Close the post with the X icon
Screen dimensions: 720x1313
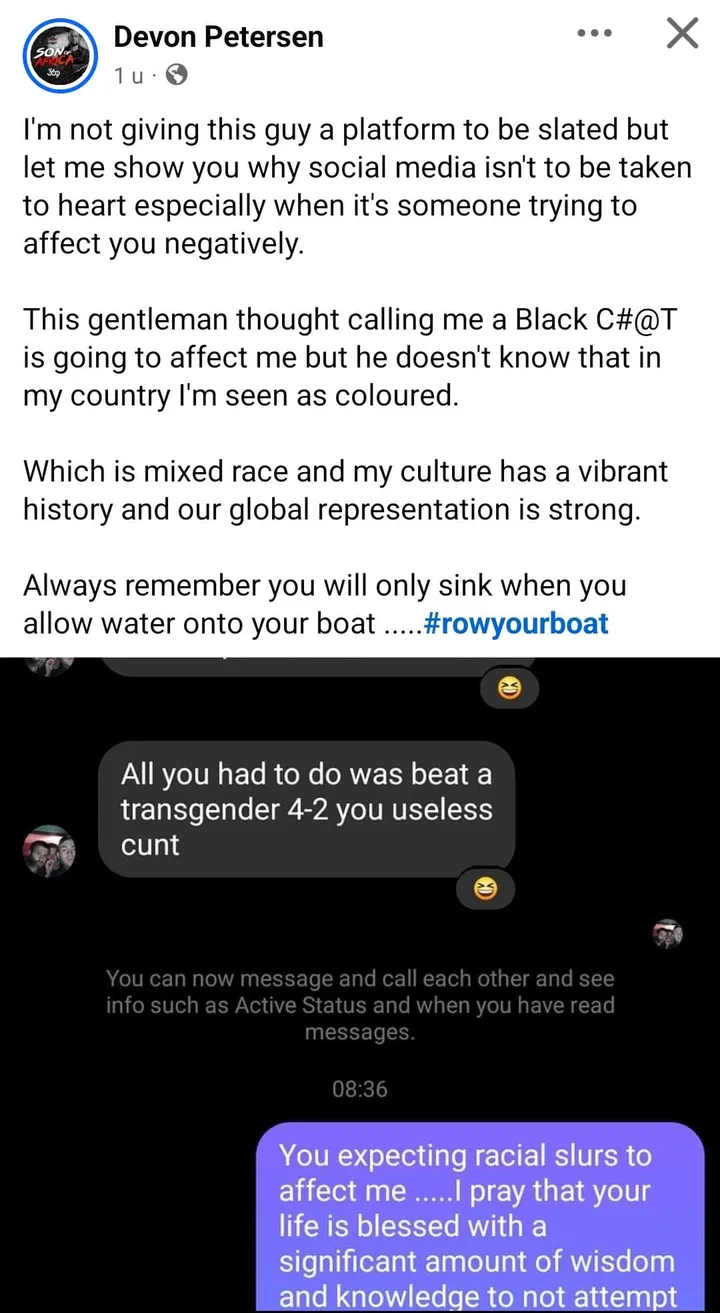coord(682,33)
